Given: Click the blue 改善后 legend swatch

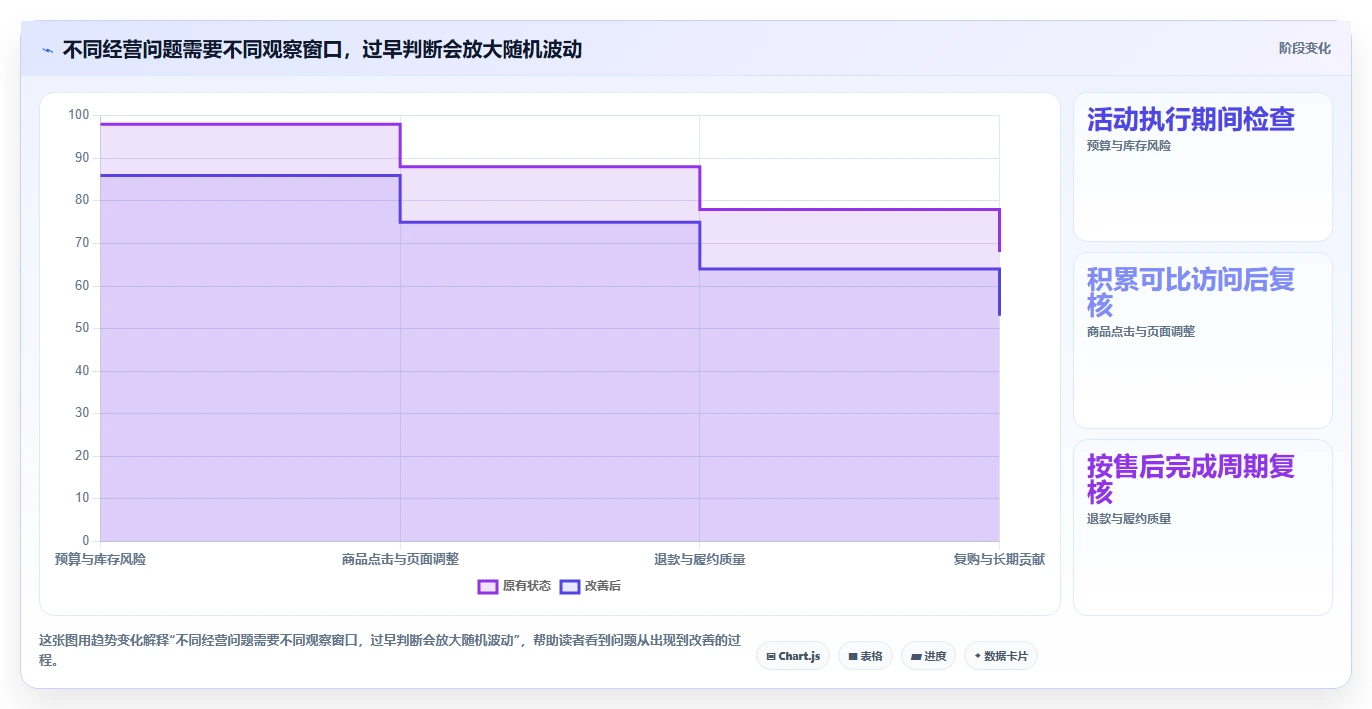Looking at the screenshot, I should point(570,586).
